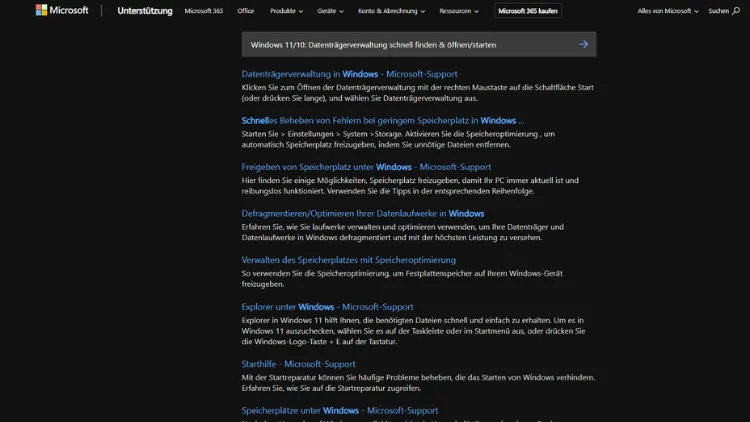The image size is (750, 422).
Task: Expand the Alles von Microsoft dropdown
Action: click(x=668, y=11)
